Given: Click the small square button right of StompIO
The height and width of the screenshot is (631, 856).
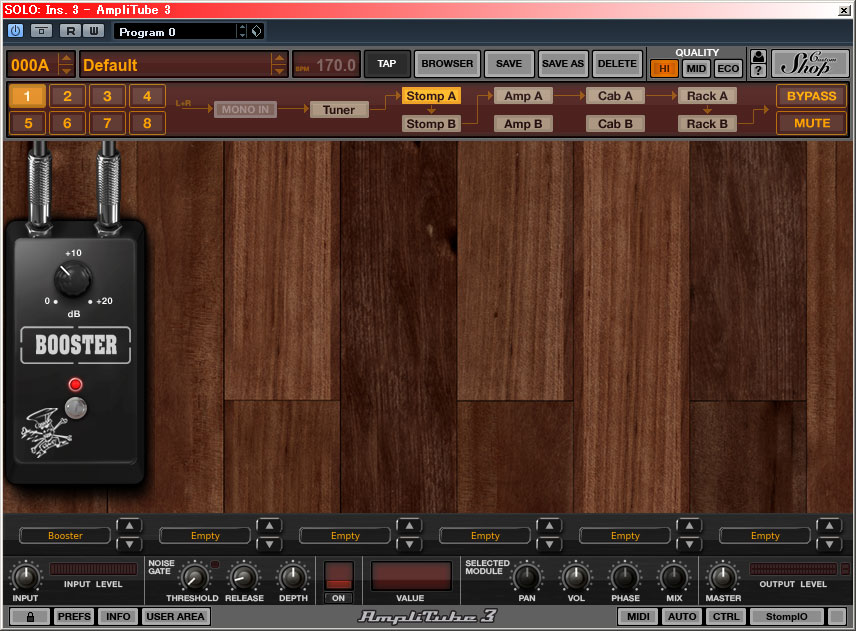Looking at the screenshot, I should tap(836, 617).
